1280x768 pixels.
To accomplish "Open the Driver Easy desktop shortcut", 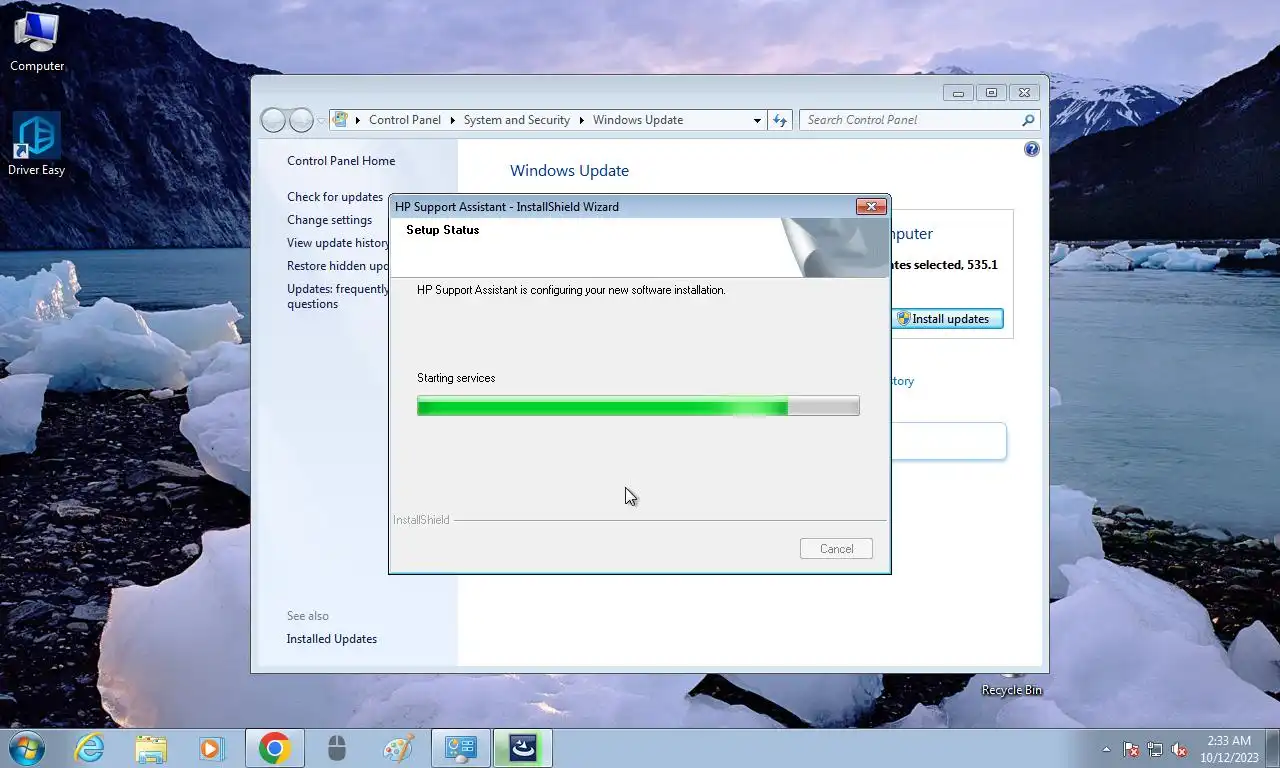I will coord(37,145).
